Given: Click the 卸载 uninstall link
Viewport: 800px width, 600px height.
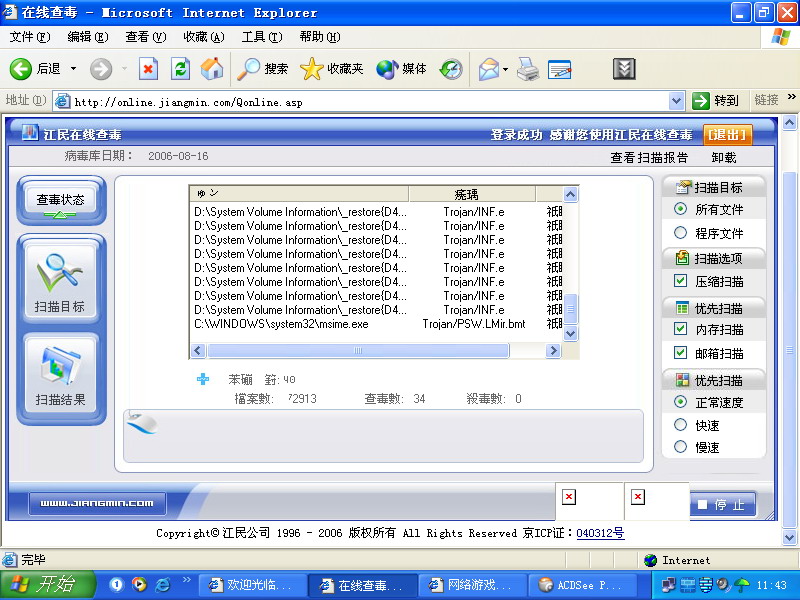Looking at the screenshot, I should point(723,158).
